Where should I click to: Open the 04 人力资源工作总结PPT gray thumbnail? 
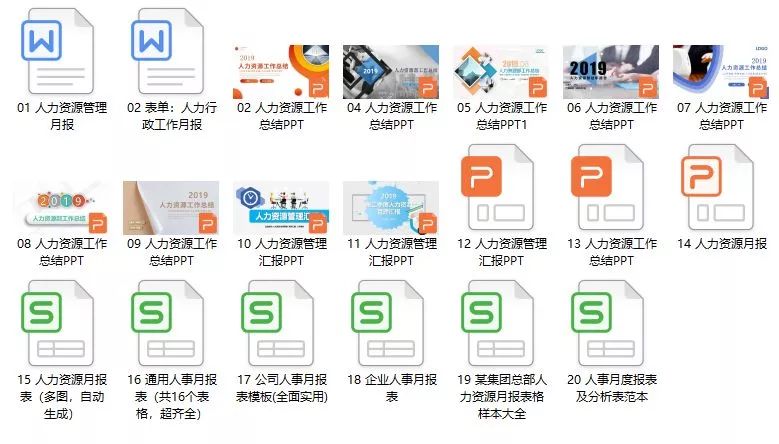click(391, 72)
